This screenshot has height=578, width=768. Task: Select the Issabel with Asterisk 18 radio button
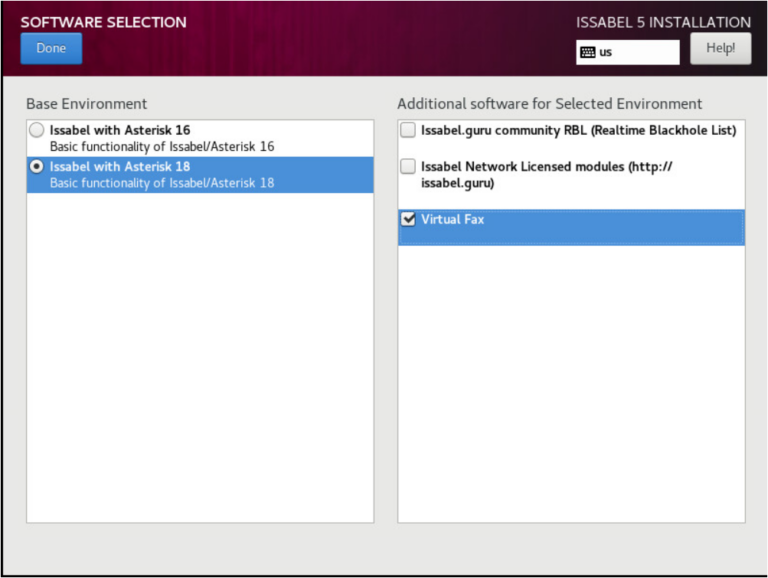(37, 167)
